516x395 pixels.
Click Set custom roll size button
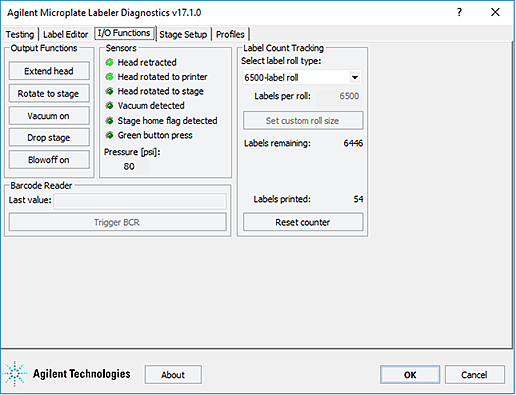(x=303, y=121)
